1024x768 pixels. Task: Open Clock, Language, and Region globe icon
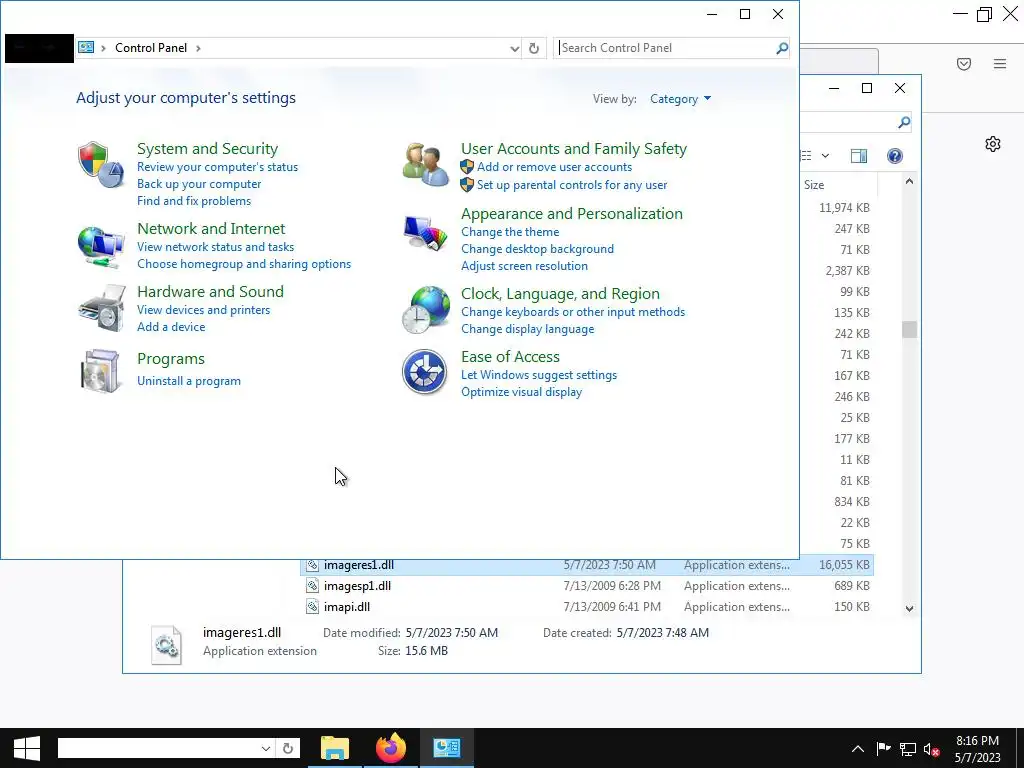[425, 310]
